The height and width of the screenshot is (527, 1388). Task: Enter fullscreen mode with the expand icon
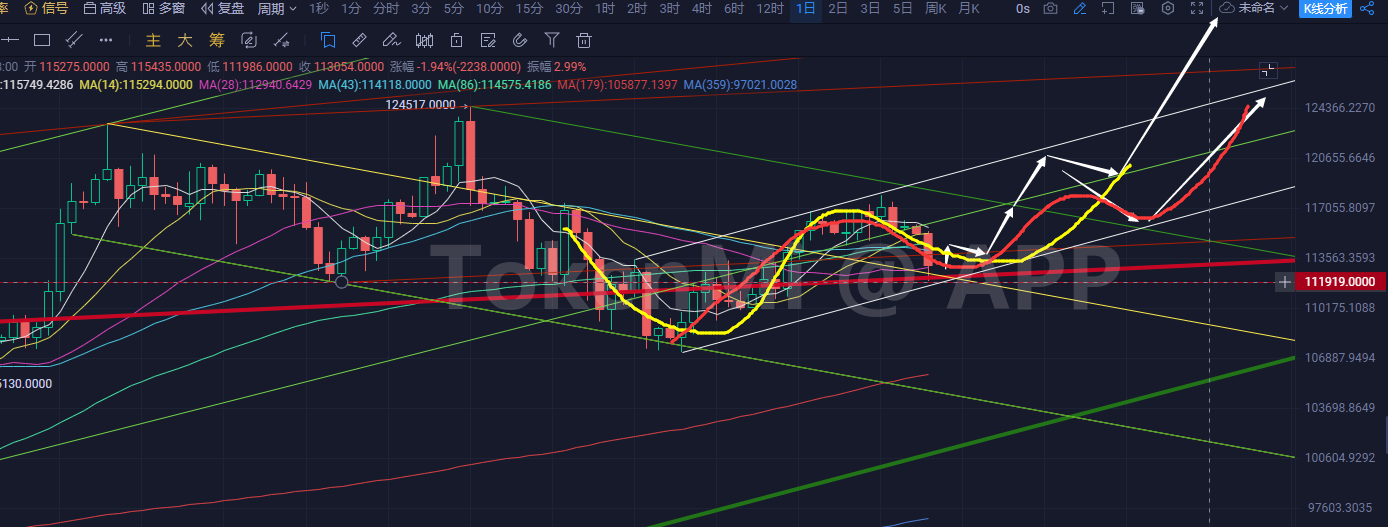pyautogui.click(x=1197, y=9)
